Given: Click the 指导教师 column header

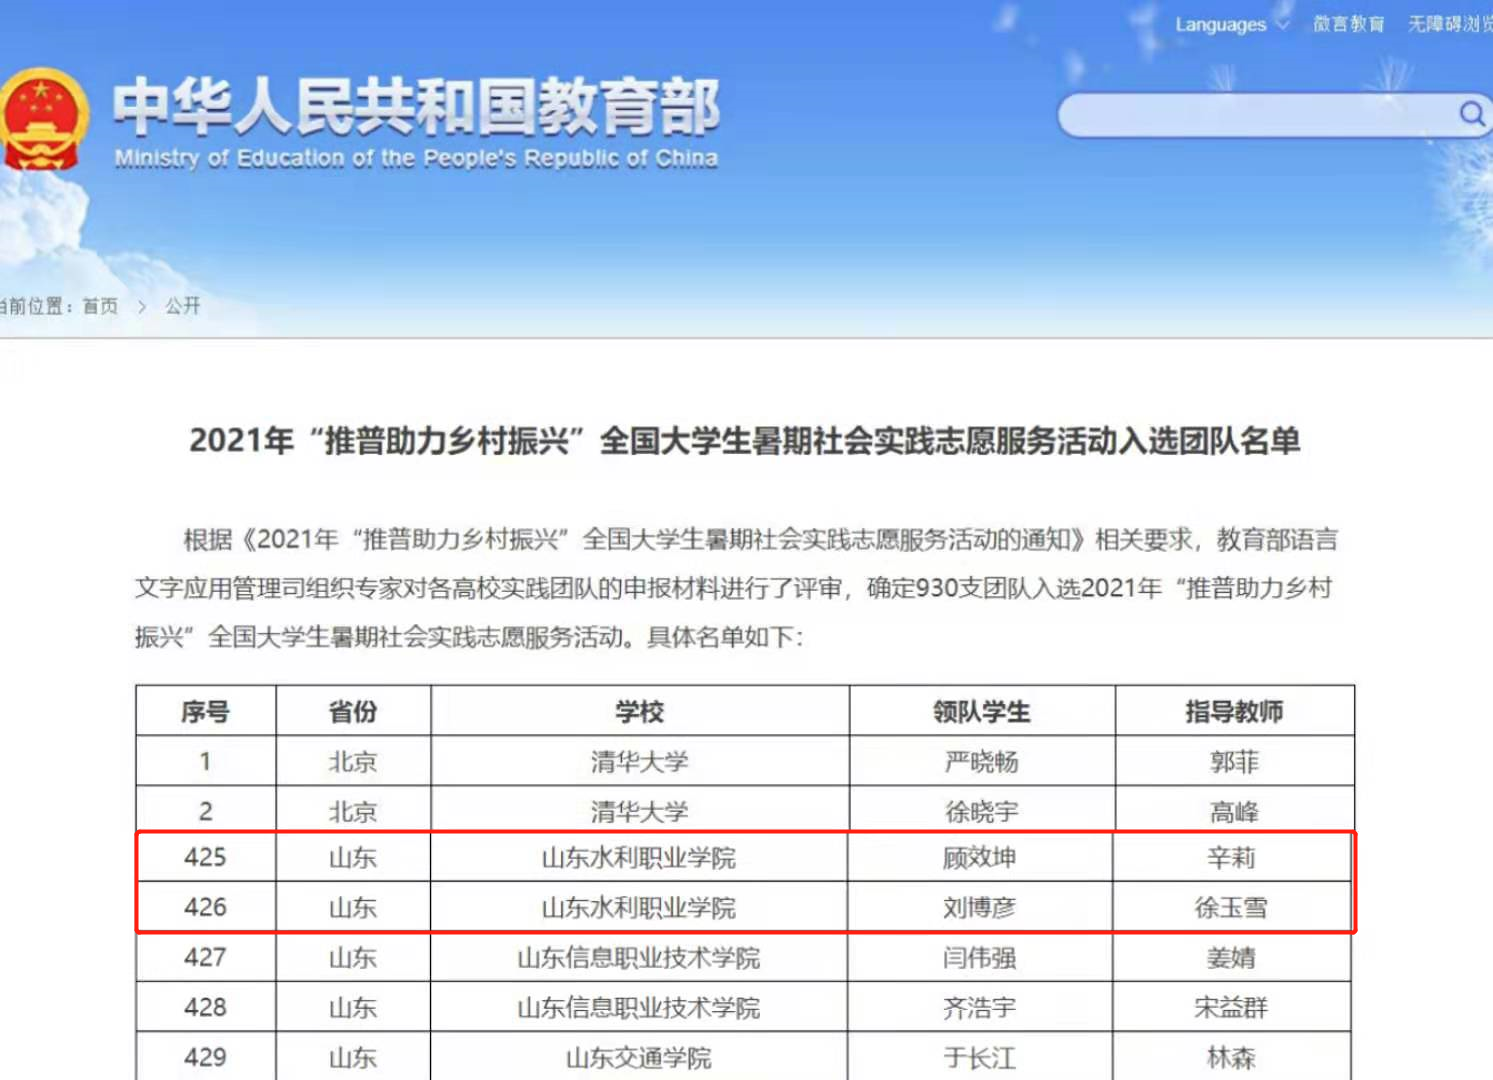Looking at the screenshot, I should pyautogui.click(x=1234, y=712).
